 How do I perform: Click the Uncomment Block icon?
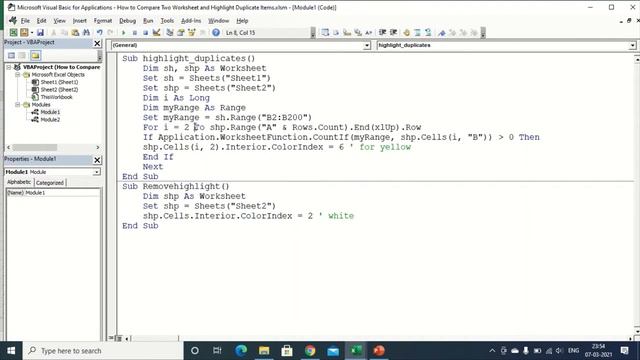point(428,33)
